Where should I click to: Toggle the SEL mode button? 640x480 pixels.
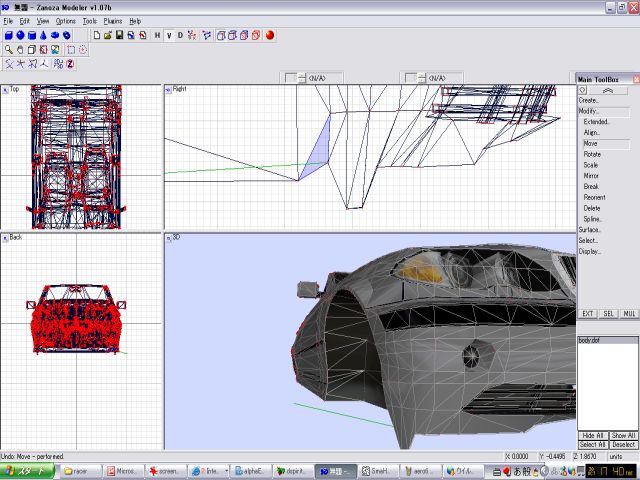click(x=608, y=313)
